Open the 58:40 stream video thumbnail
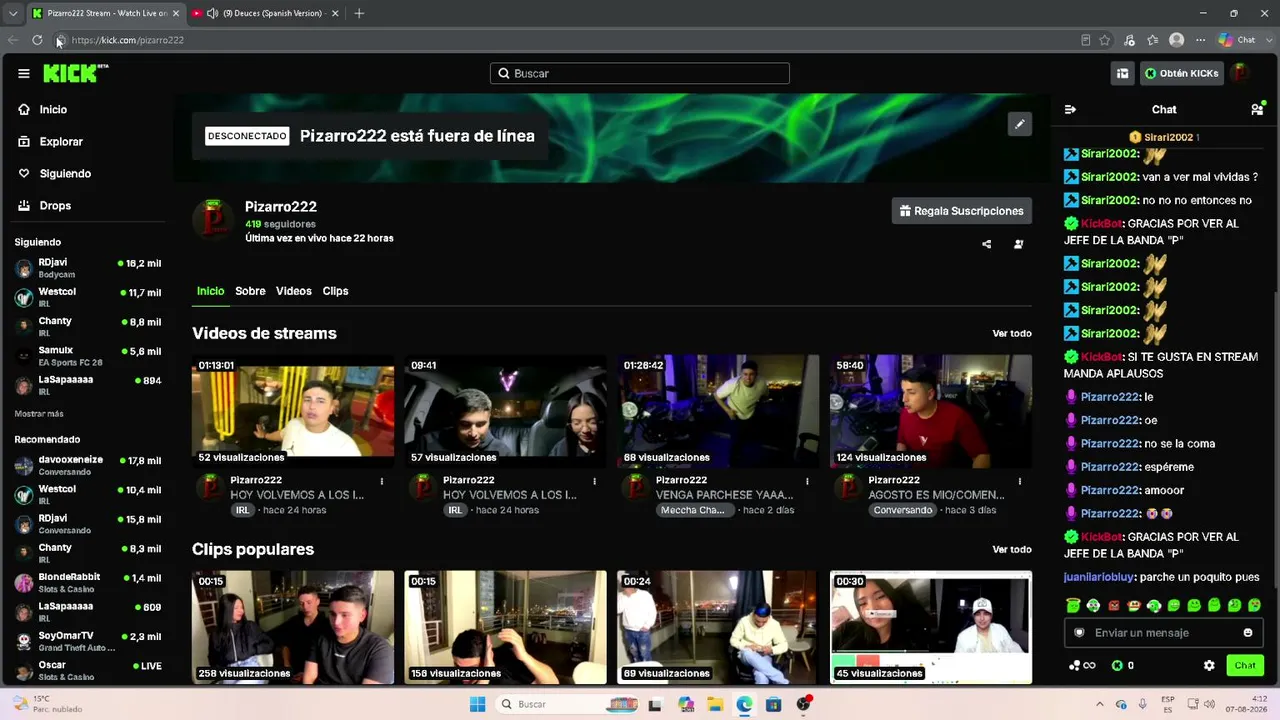Viewport: 1280px width, 720px height. pos(931,411)
